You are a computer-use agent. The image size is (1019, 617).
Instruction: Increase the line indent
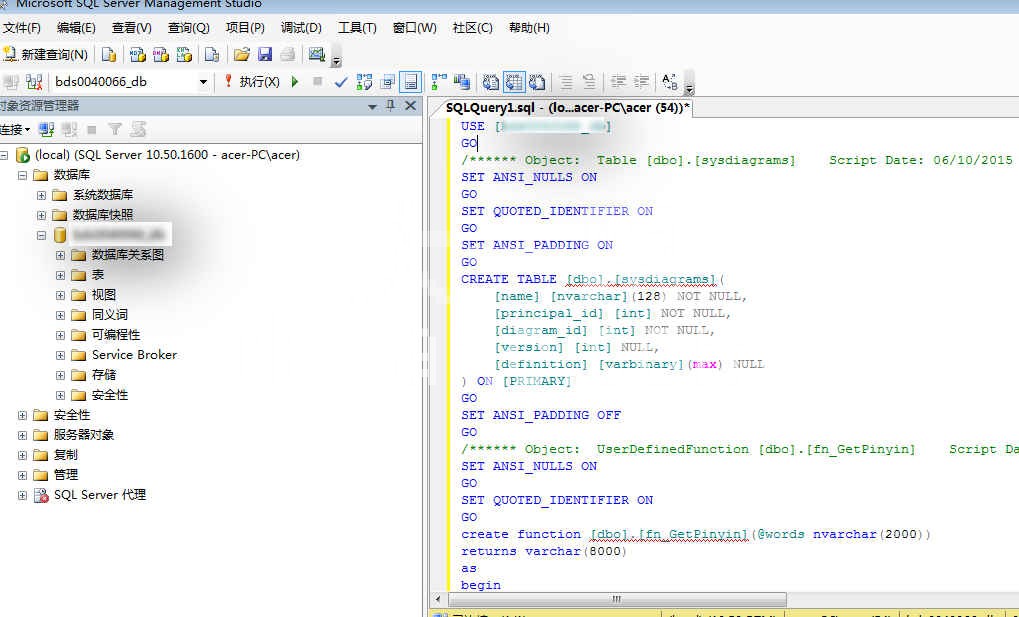tap(641, 82)
